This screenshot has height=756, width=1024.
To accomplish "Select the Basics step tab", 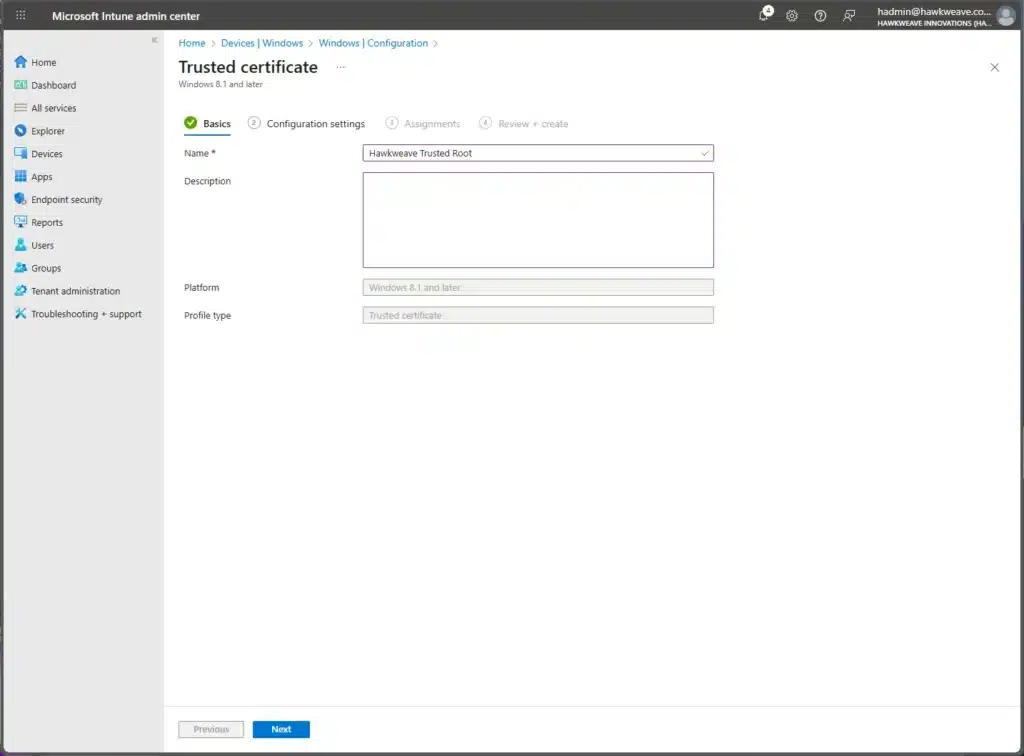I will point(216,124).
